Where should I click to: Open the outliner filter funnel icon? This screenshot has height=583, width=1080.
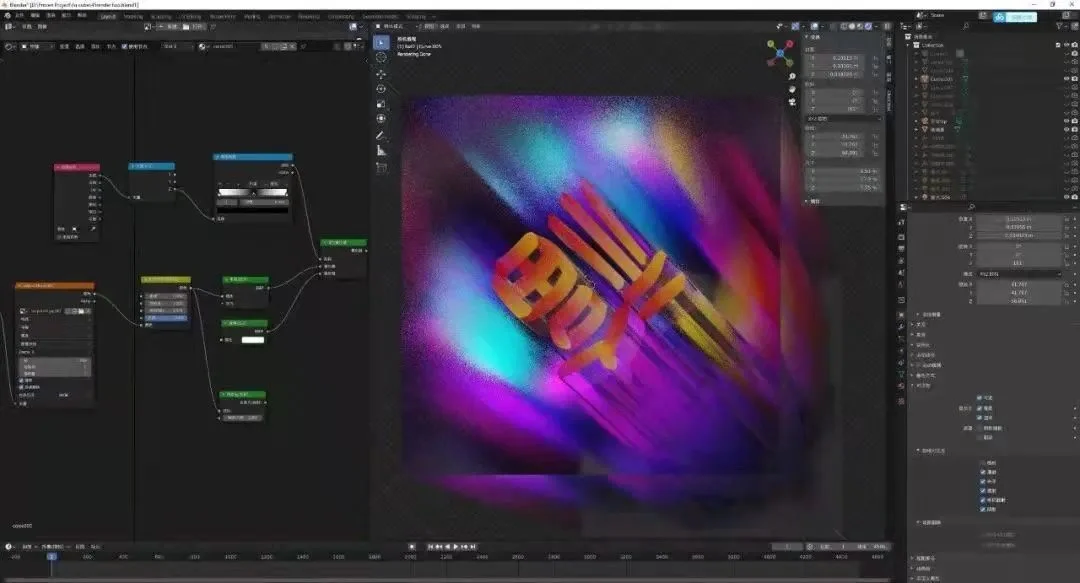[x=1059, y=26]
